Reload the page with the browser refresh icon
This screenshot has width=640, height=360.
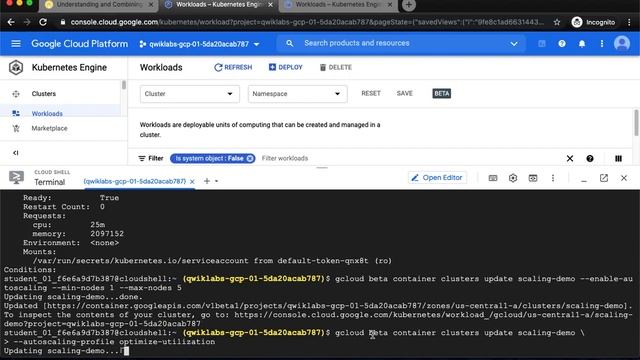[x=43, y=22]
